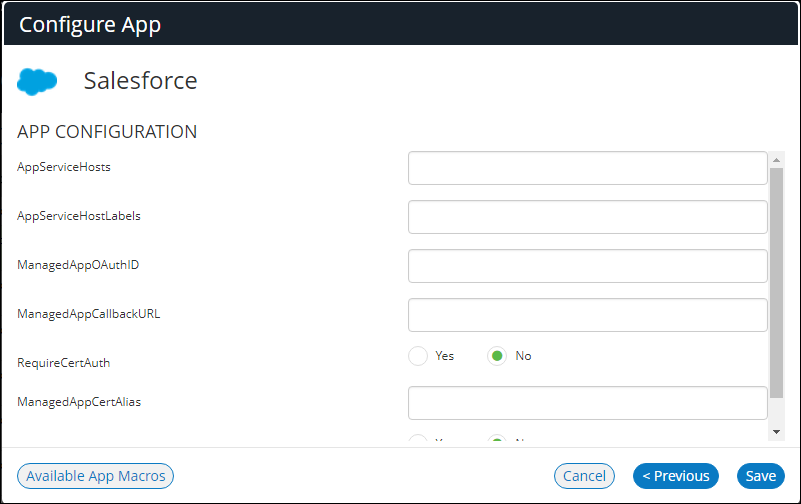This screenshot has height=504, width=801.
Task: Focus the AppServiceHostLabels input field
Action: click(587, 217)
